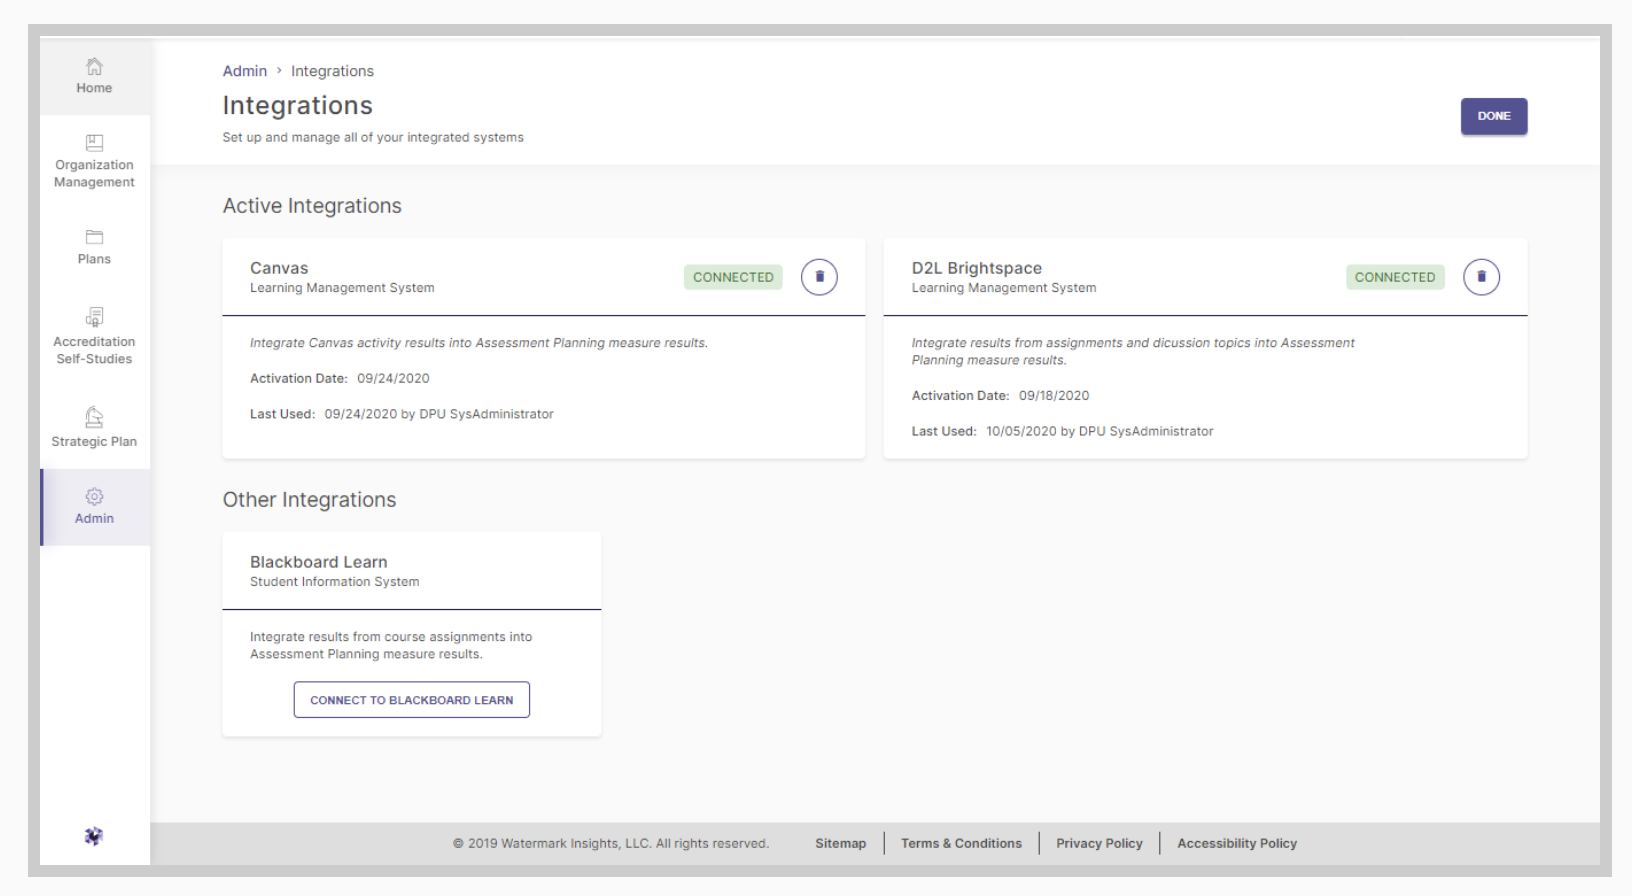The image size is (1632, 896).
Task: View the Privacy Policy link
Action: (1099, 843)
